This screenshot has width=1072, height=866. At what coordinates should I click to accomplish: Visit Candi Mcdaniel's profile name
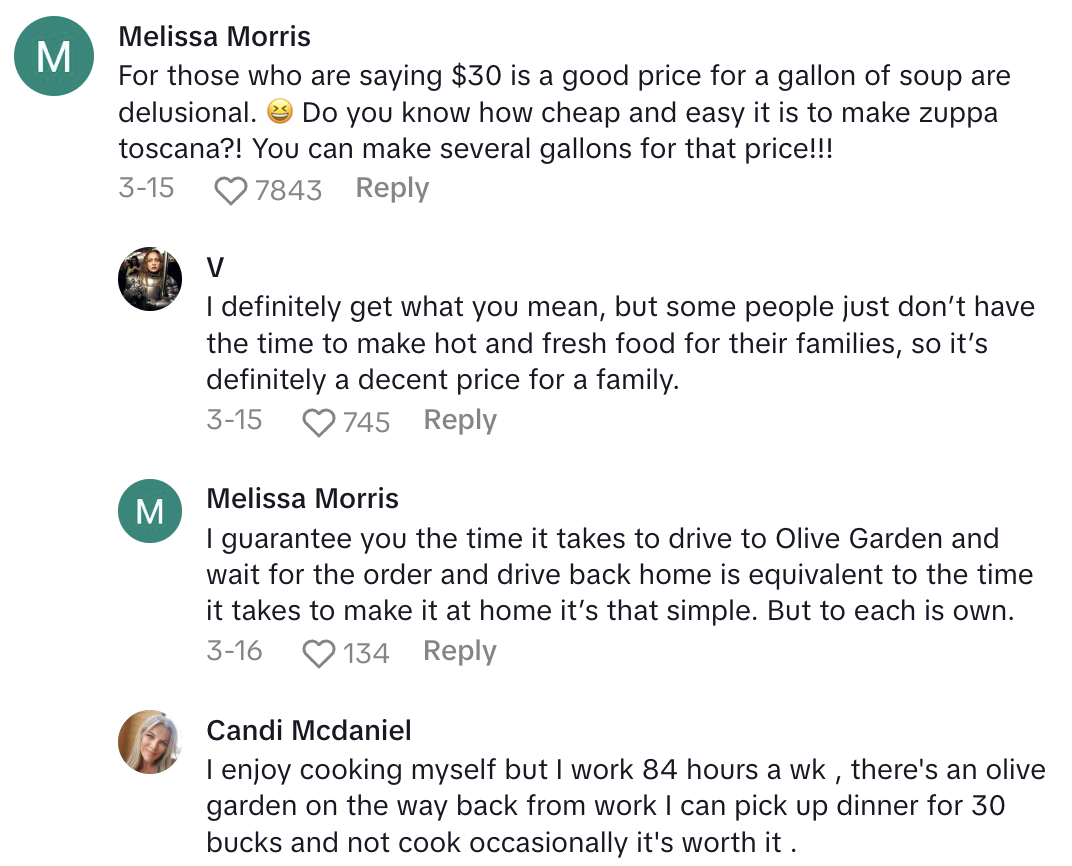[x=308, y=730]
